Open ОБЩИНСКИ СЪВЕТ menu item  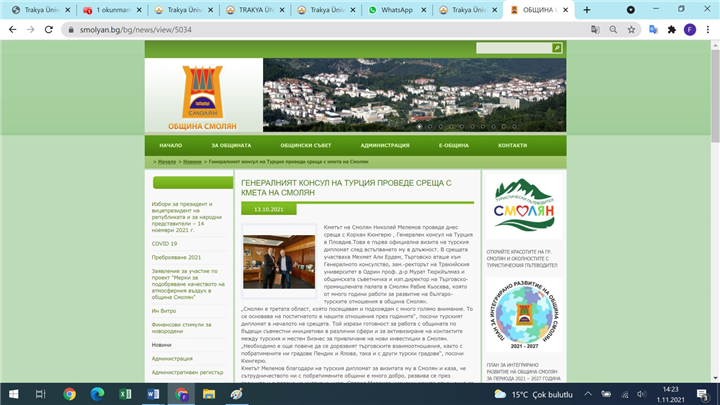pos(306,145)
